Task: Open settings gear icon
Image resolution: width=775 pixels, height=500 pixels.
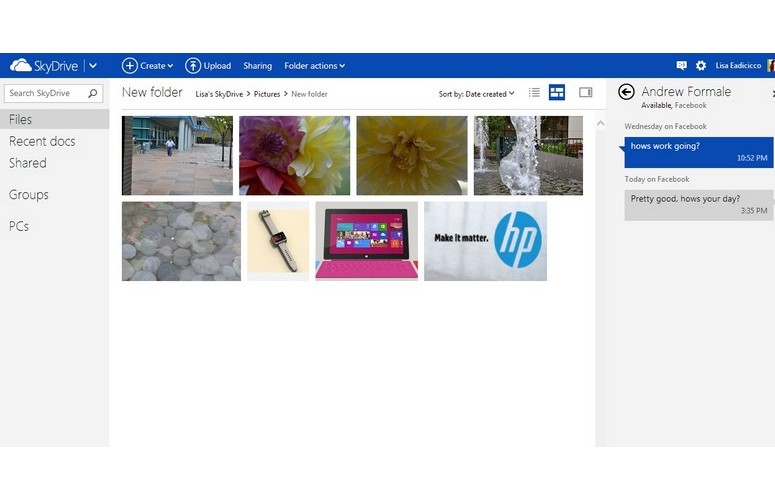Action: point(701,65)
